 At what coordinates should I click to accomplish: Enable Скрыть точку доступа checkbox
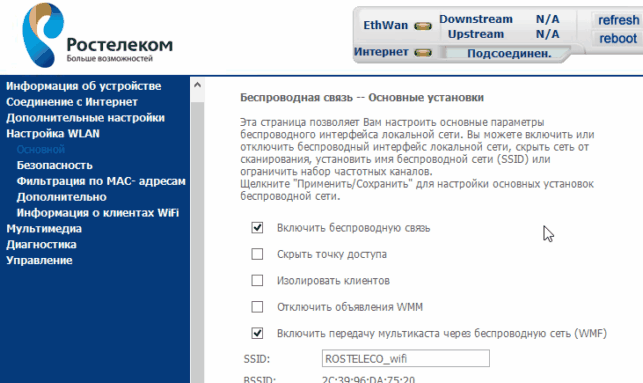click(x=257, y=254)
